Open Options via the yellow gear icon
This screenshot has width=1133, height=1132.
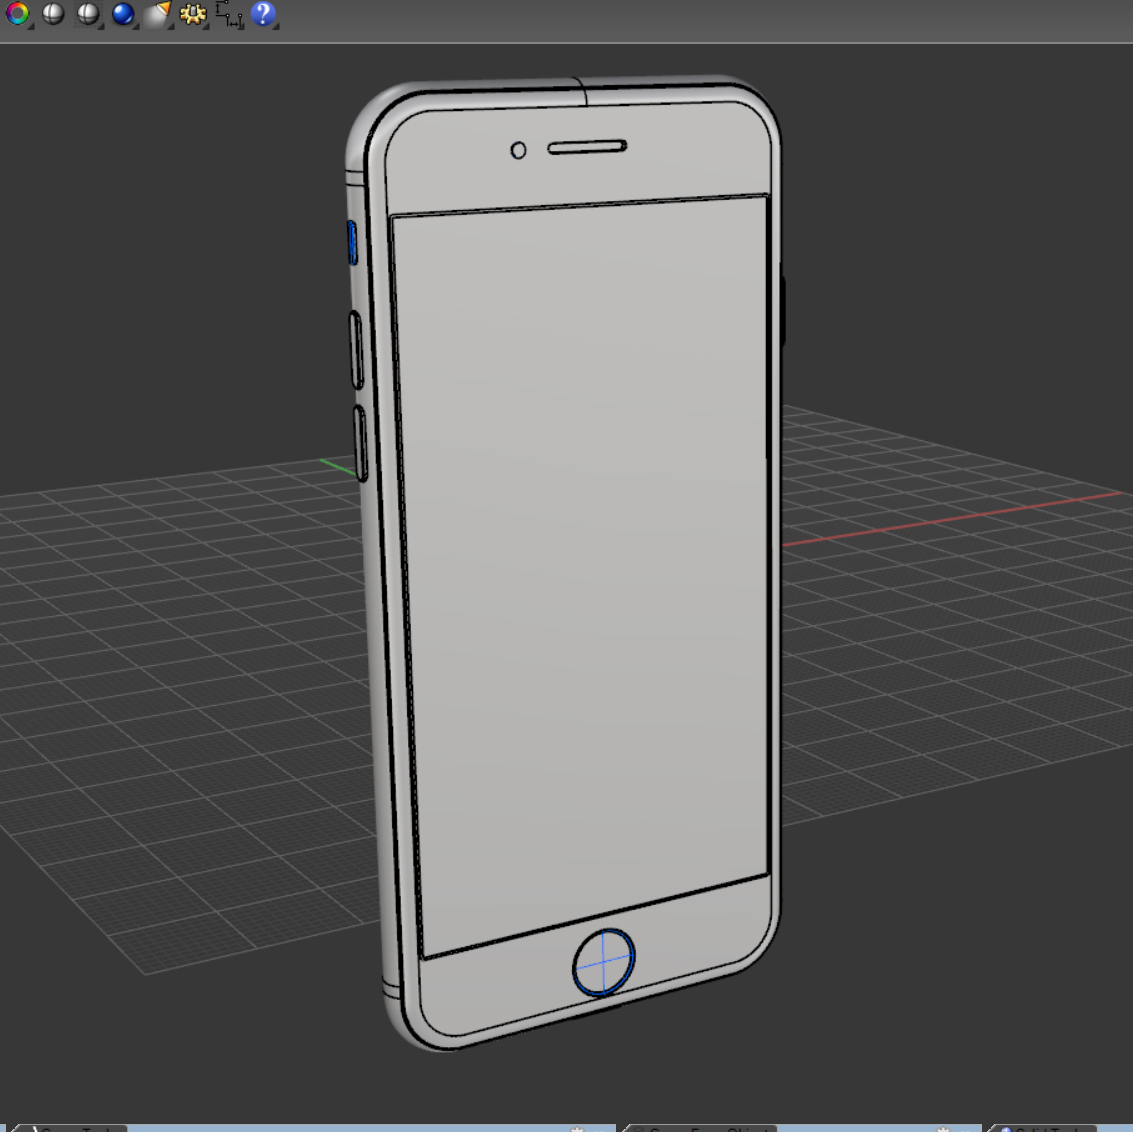[193, 13]
